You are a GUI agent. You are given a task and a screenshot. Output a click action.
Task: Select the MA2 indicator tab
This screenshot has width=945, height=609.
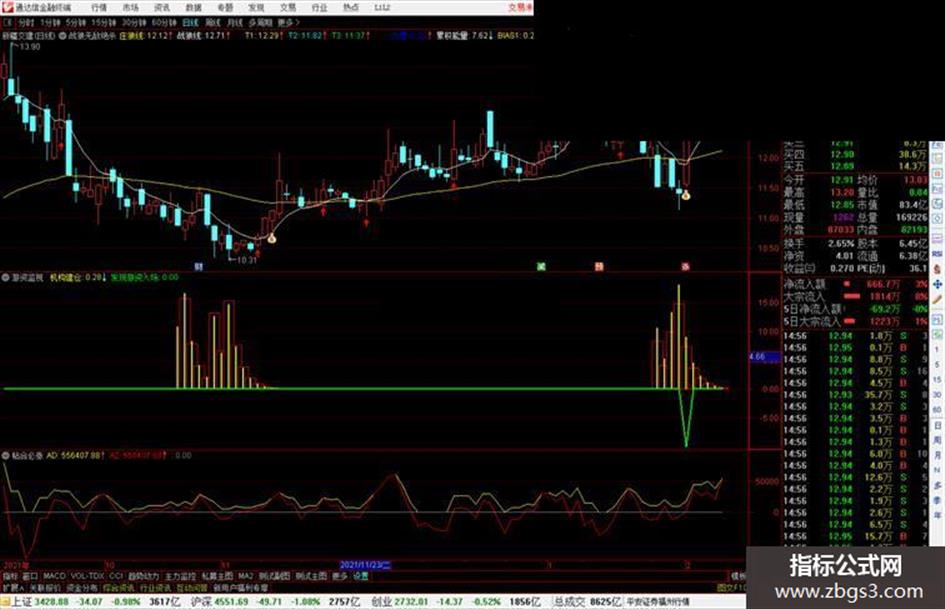click(245, 576)
